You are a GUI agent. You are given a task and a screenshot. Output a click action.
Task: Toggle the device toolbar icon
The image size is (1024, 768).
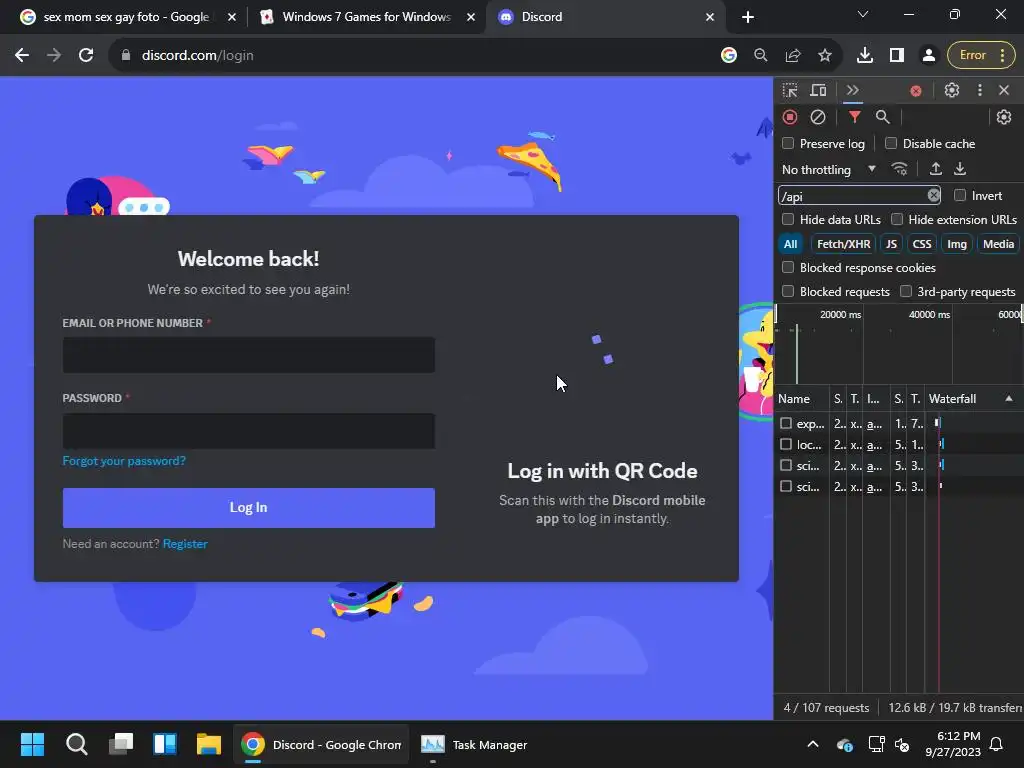[x=818, y=90]
